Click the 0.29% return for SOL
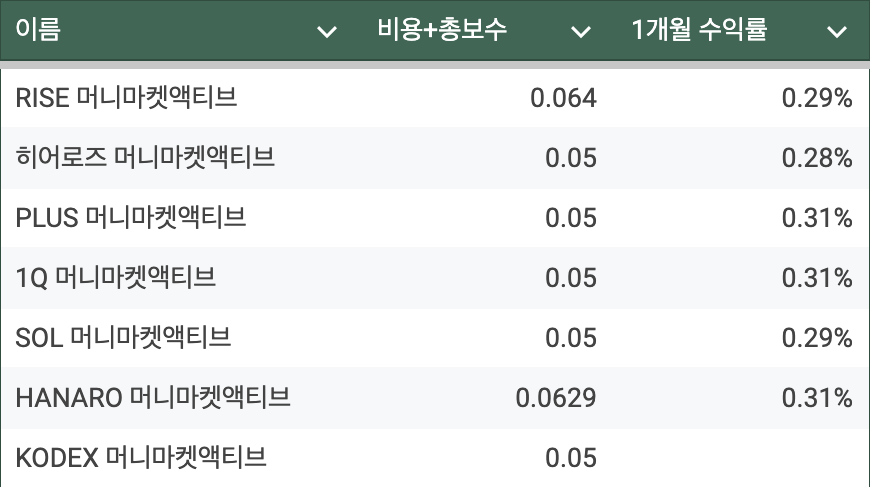This screenshot has width=870, height=487. (x=817, y=338)
